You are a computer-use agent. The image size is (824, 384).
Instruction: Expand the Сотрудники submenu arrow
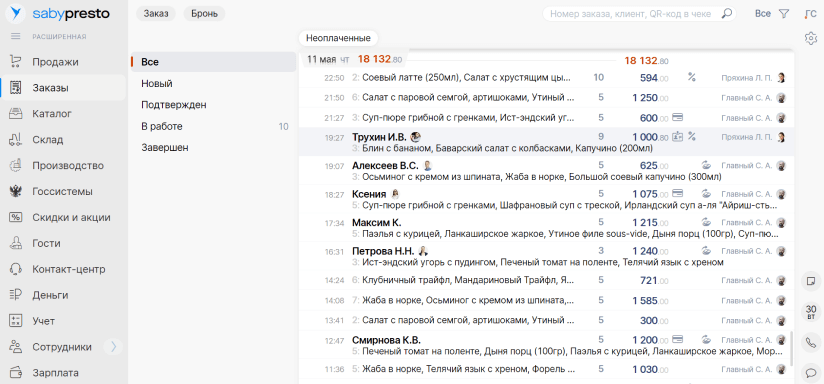(113, 347)
